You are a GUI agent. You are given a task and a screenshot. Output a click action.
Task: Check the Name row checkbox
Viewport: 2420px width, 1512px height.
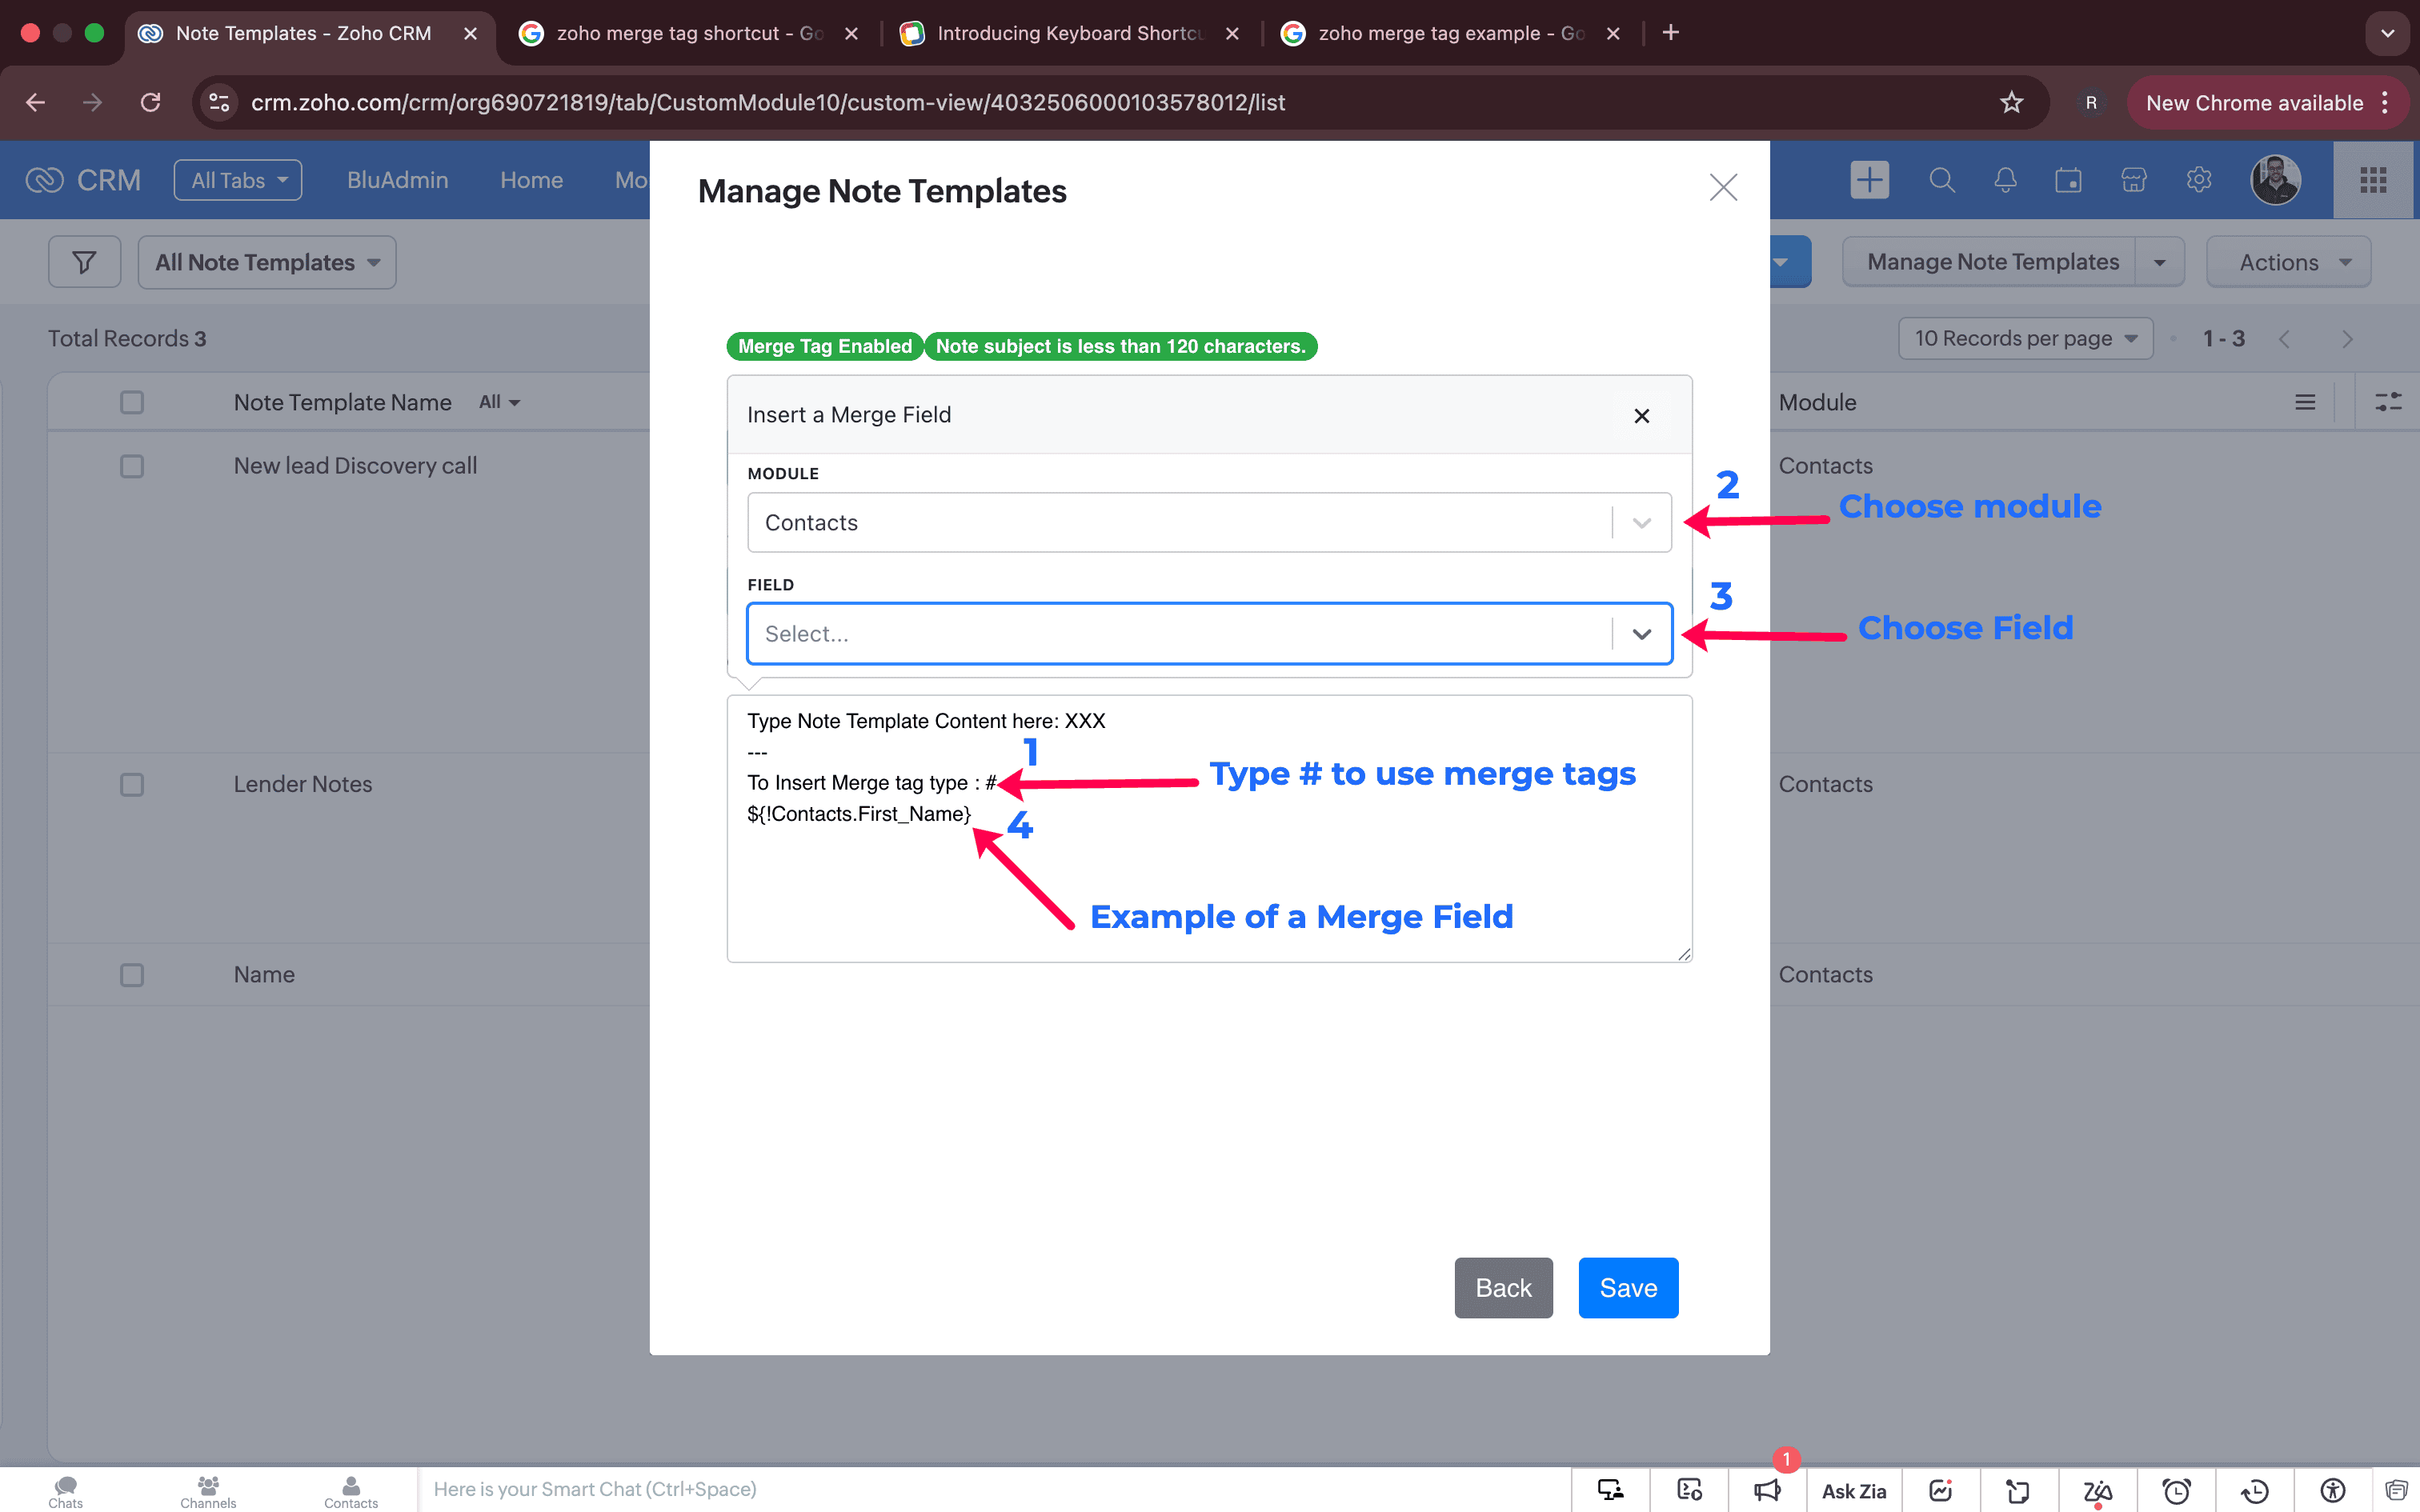click(132, 975)
